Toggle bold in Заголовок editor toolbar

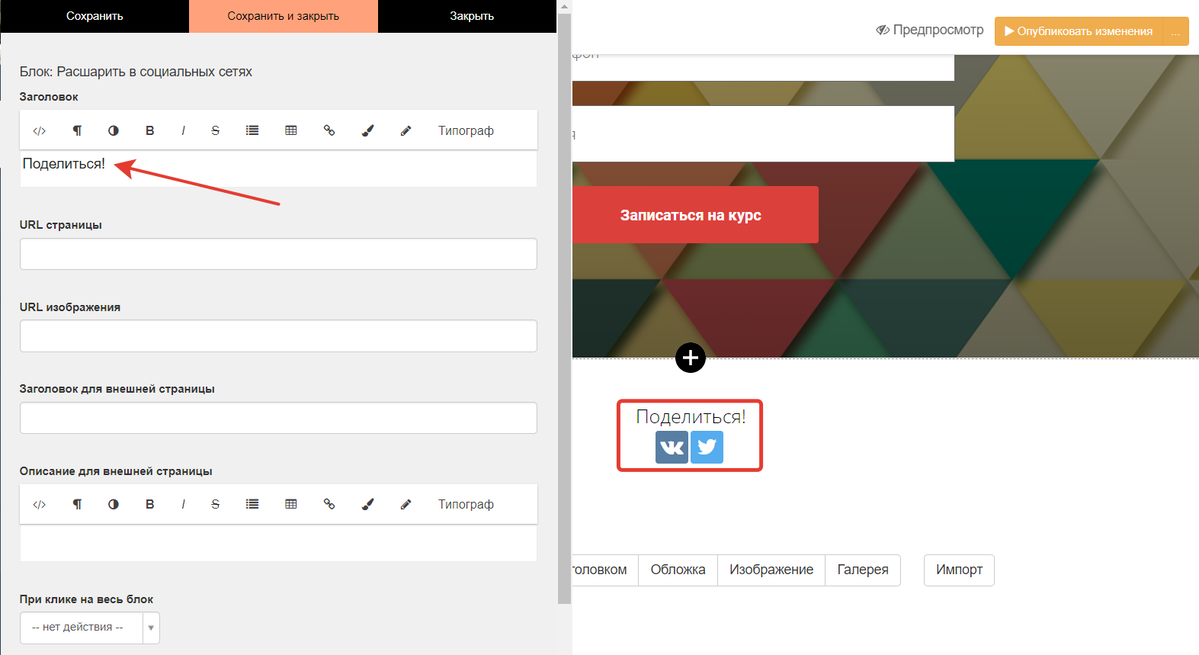click(150, 131)
